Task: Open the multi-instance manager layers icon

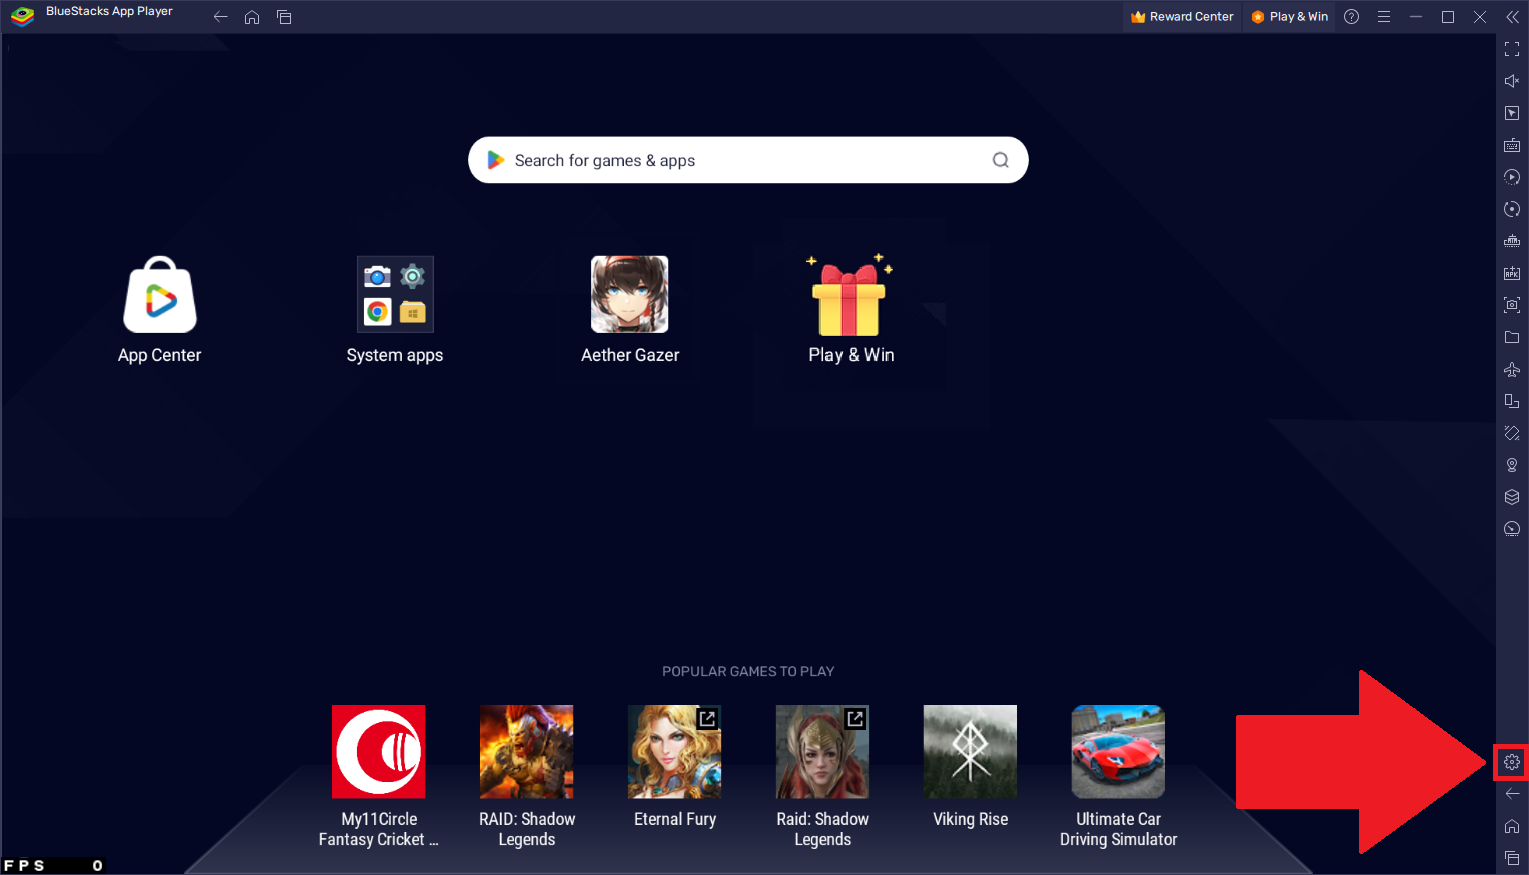Action: (x=1512, y=497)
